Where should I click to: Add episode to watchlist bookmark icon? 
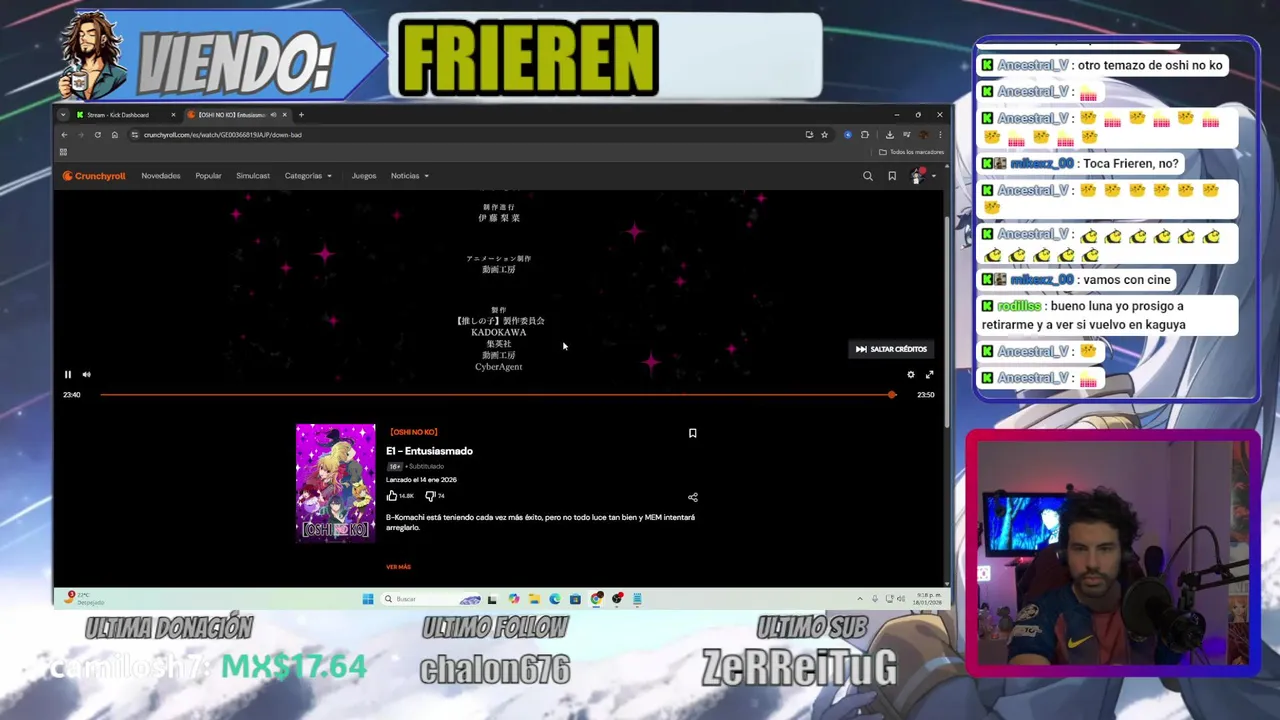pyautogui.click(x=692, y=433)
